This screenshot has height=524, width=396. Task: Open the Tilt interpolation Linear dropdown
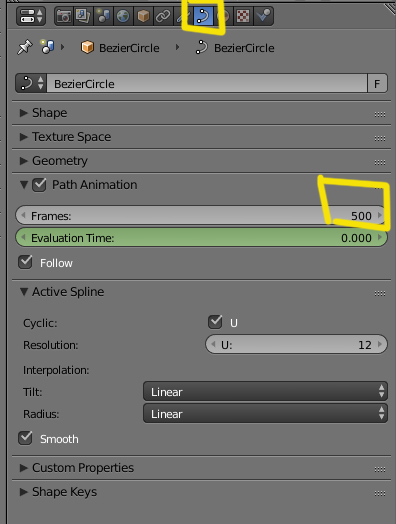pyautogui.click(x=265, y=391)
